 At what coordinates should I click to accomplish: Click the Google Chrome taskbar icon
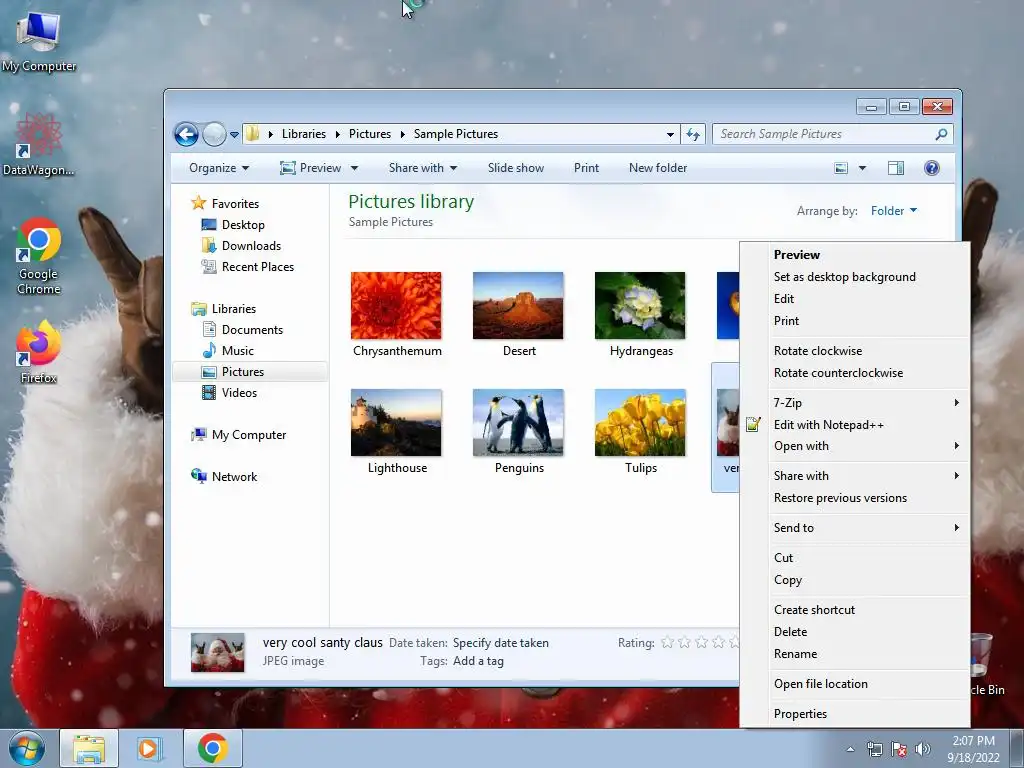213,748
